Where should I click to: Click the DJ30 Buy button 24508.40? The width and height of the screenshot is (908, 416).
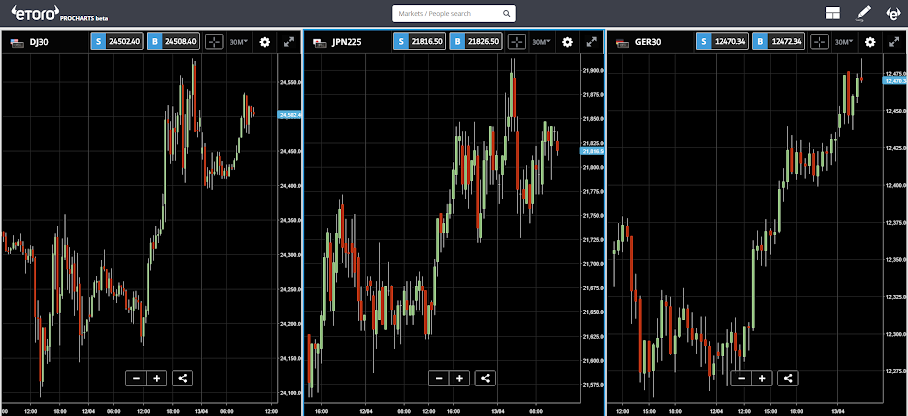point(174,42)
